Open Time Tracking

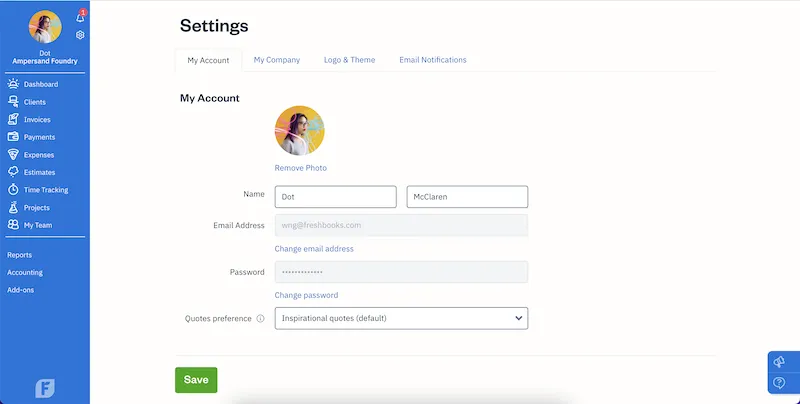point(46,190)
